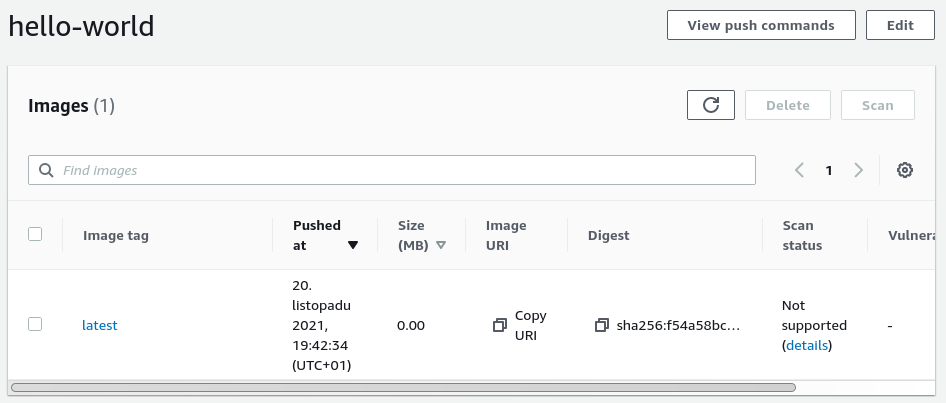Image resolution: width=946 pixels, height=403 pixels.
Task: Click the Find images search field
Action: 400,170
